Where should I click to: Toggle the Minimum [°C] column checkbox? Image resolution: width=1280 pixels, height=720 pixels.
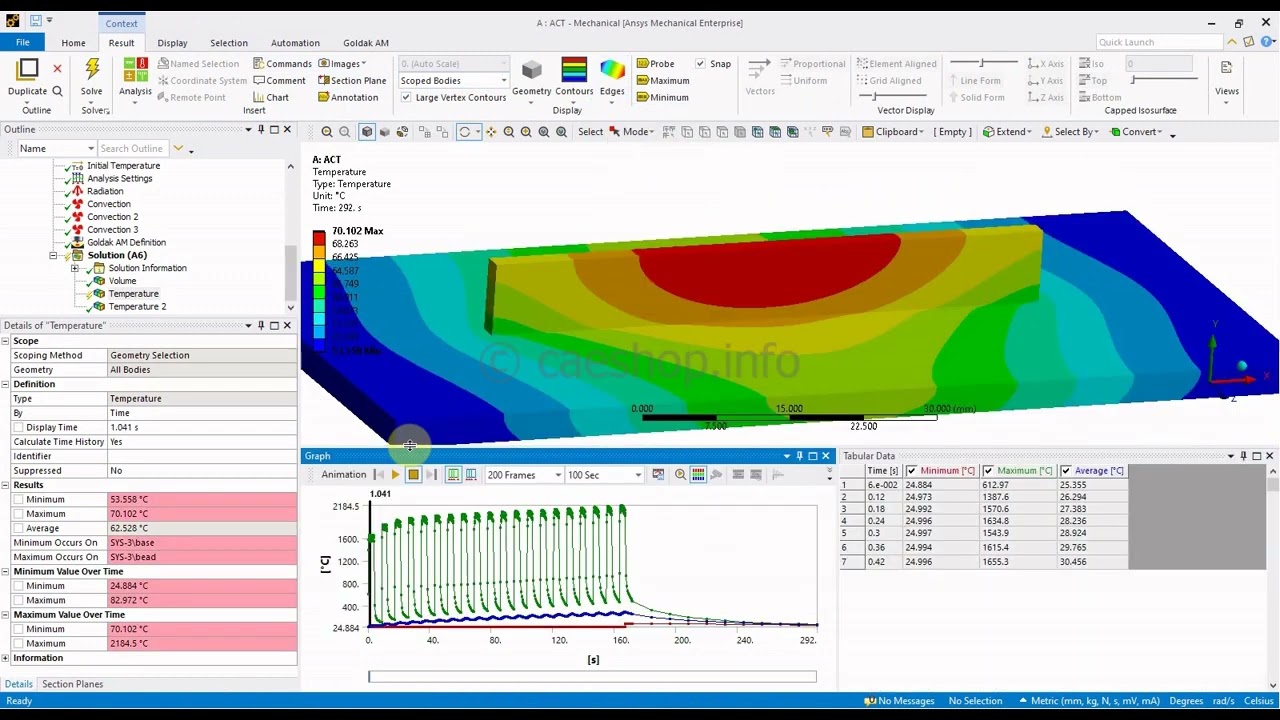click(x=911, y=471)
